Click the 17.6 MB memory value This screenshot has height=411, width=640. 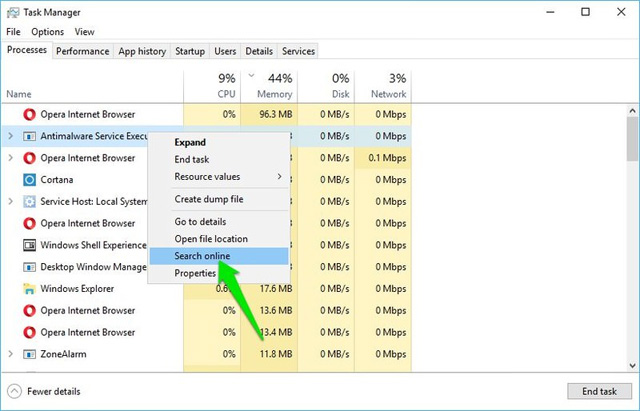[x=276, y=289]
